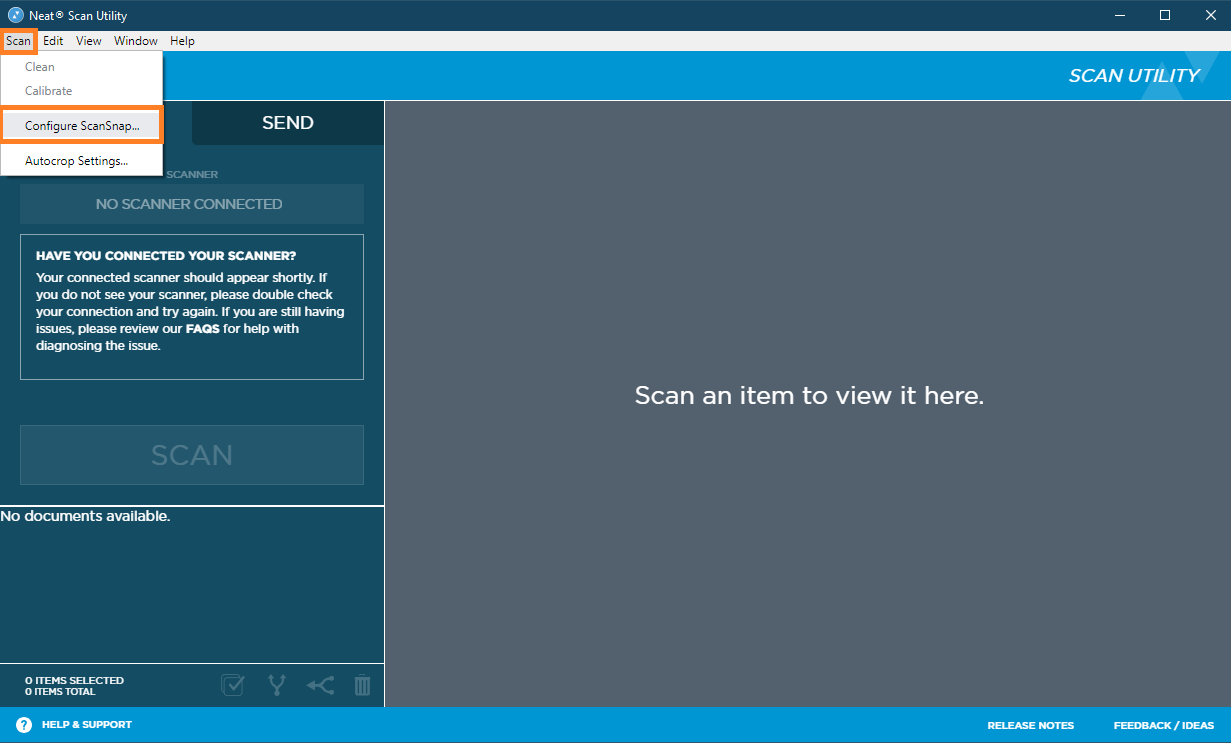View the Release Notes
Image resolution: width=1231 pixels, height=743 pixels.
pyautogui.click(x=1030, y=725)
